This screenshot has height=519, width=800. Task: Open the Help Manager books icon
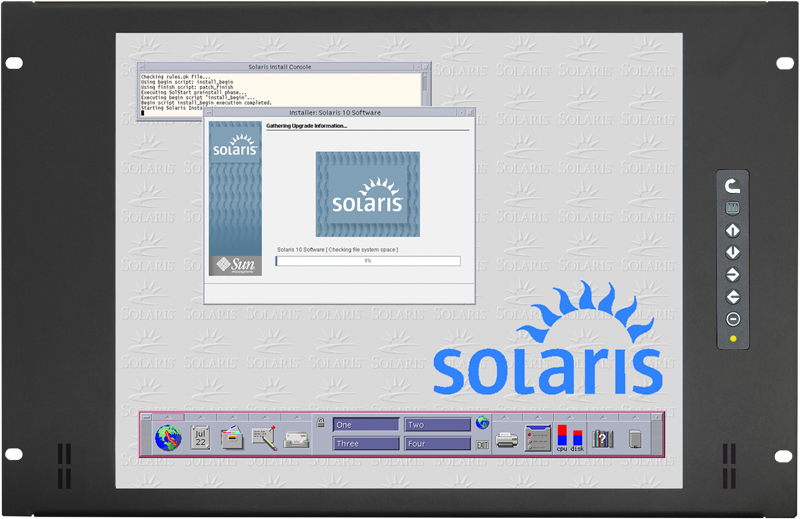pos(602,439)
